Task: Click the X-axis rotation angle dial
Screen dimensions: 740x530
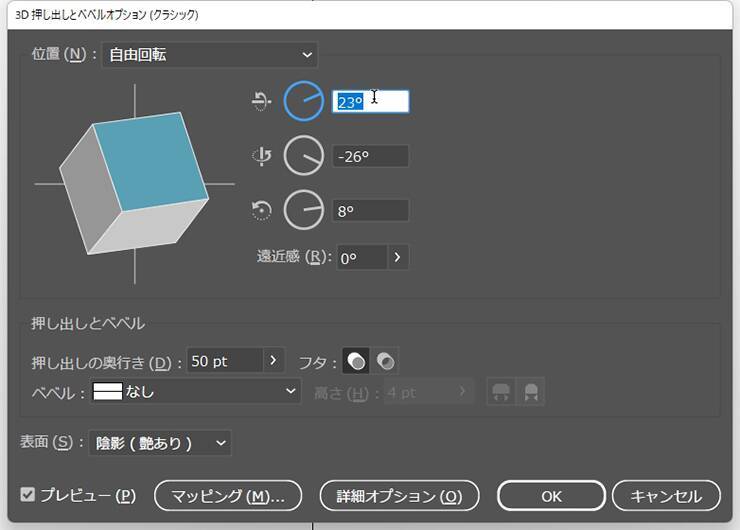Action: pos(304,101)
